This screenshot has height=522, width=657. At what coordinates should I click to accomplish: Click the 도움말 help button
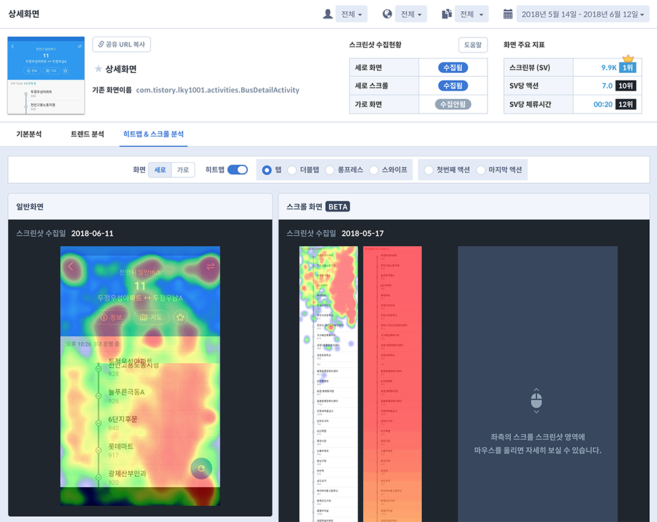pyautogui.click(x=472, y=45)
